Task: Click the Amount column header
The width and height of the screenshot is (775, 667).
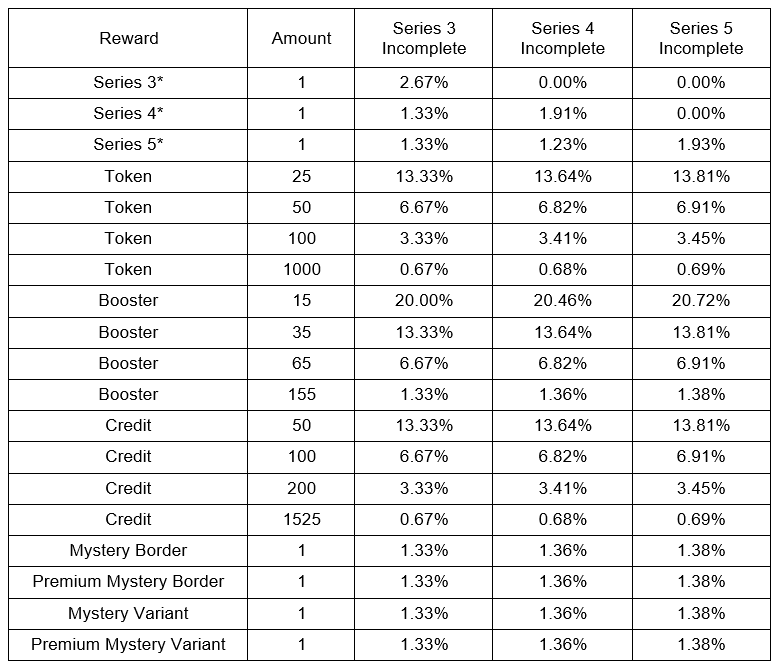Action: [301, 39]
